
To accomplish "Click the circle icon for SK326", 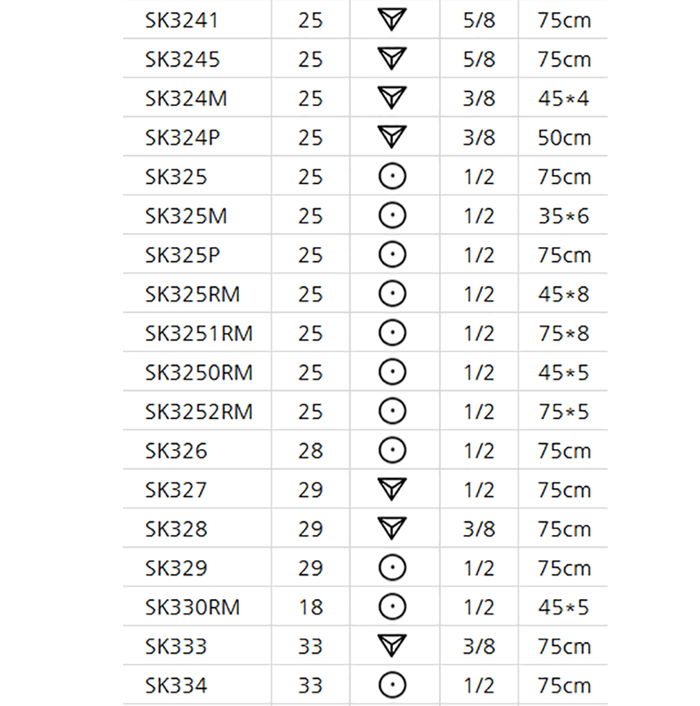I will pyautogui.click(x=393, y=451).
